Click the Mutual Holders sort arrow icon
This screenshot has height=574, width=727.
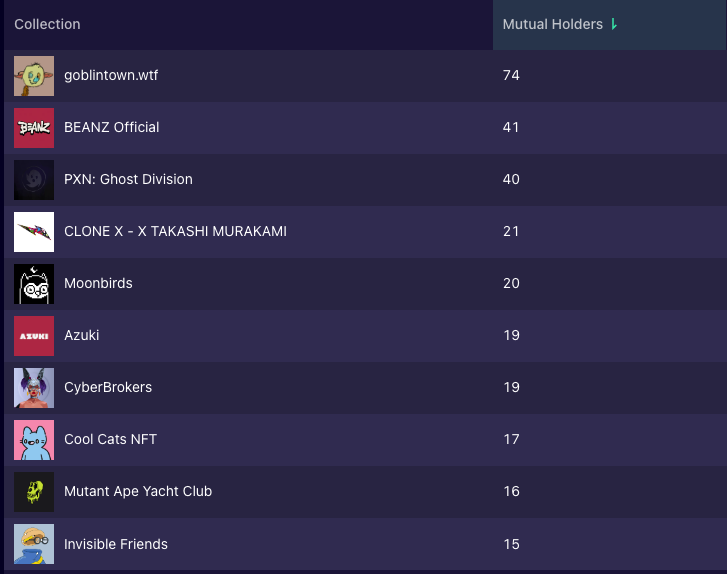tap(614, 24)
